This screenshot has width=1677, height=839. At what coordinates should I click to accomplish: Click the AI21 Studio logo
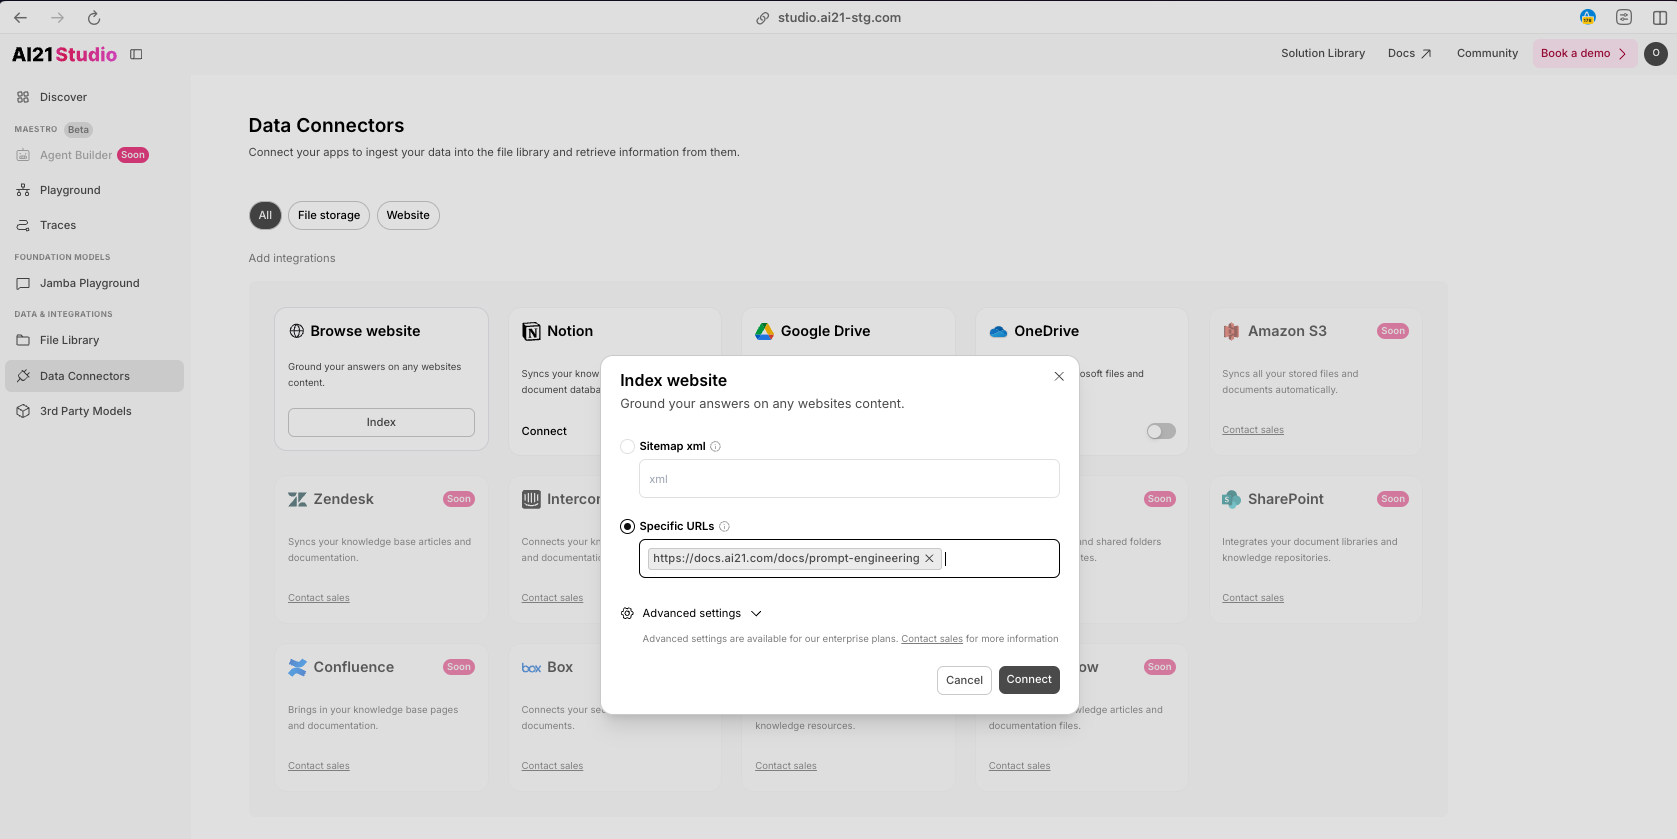coord(64,54)
